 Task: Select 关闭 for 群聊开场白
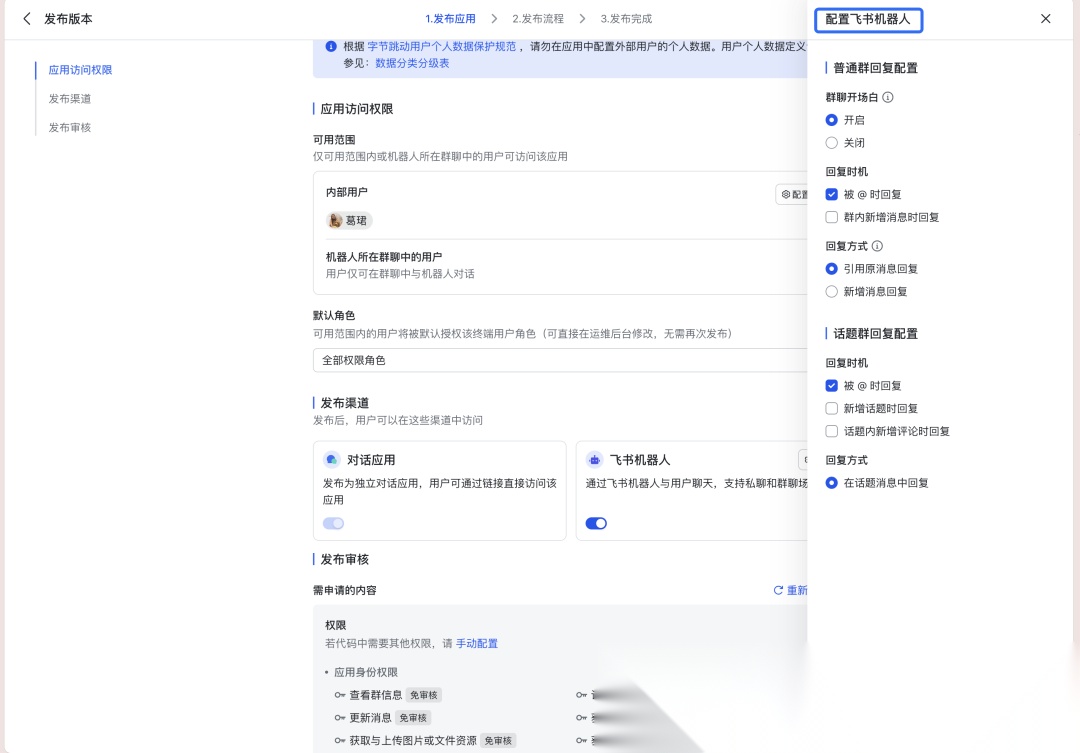tap(831, 143)
